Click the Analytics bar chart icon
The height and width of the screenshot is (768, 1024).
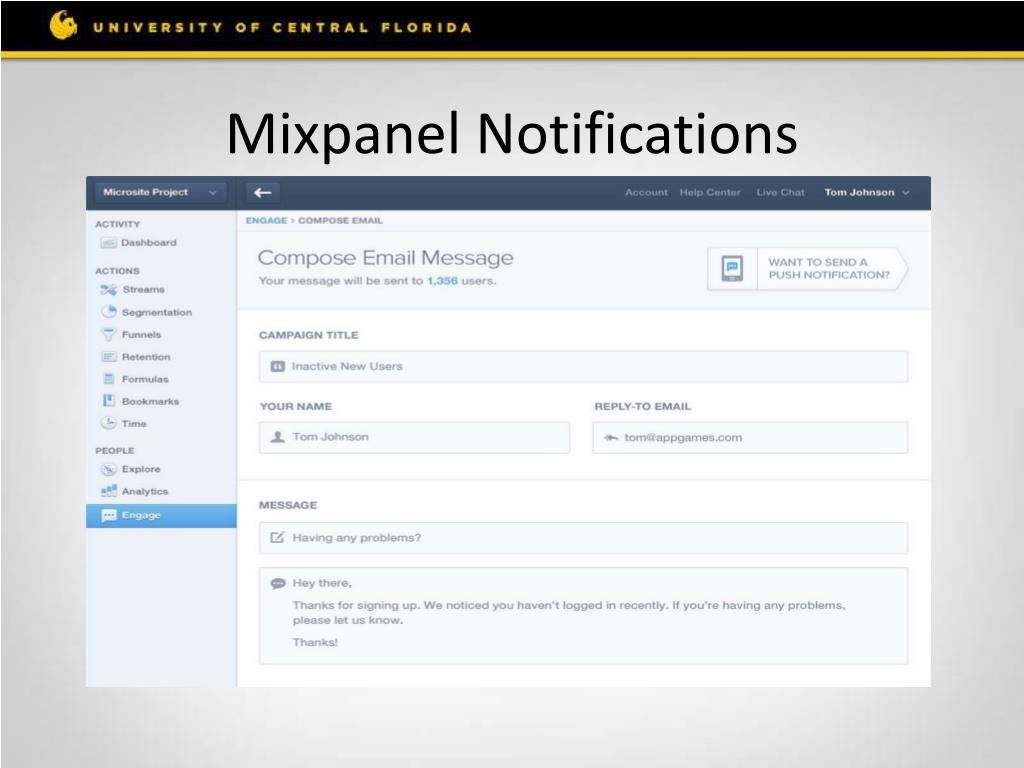point(108,490)
